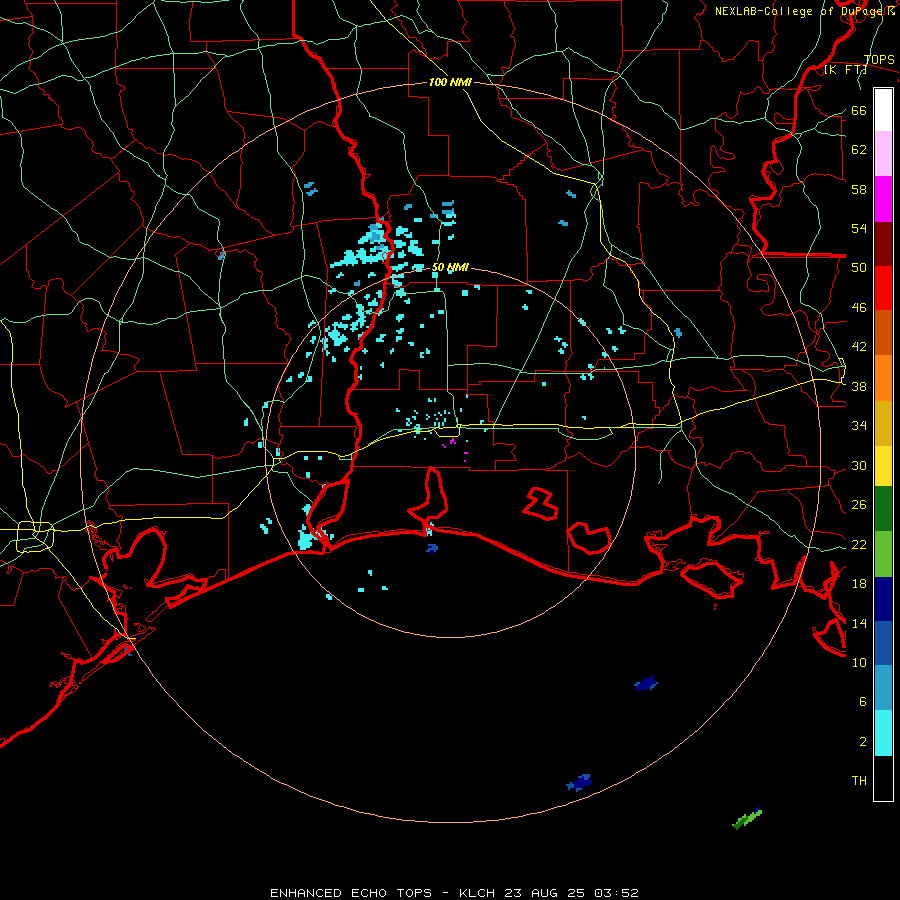
Task: Click the bright cyan legend swatch
Action: [x=883, y=733]
